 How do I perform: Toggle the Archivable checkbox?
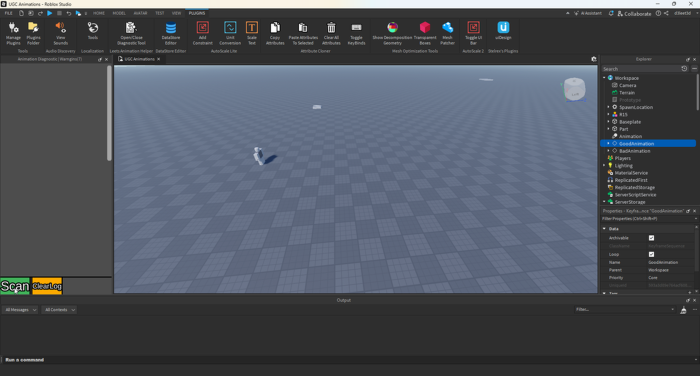click(651, 238)
